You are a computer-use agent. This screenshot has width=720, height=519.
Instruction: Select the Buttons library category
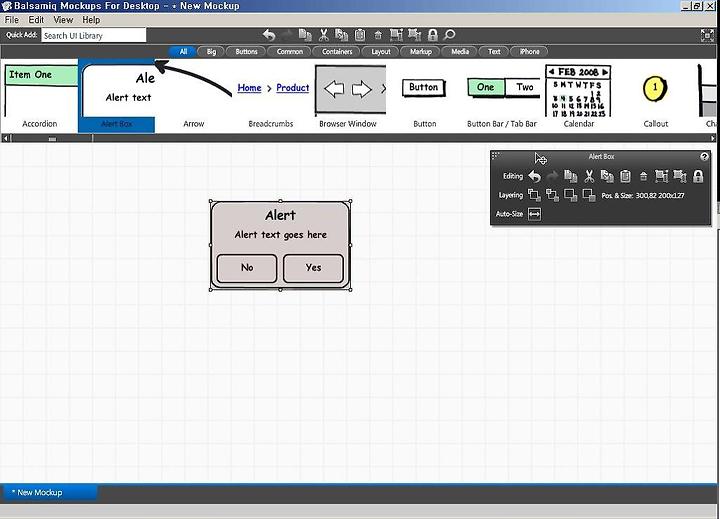tap(246, 51)
